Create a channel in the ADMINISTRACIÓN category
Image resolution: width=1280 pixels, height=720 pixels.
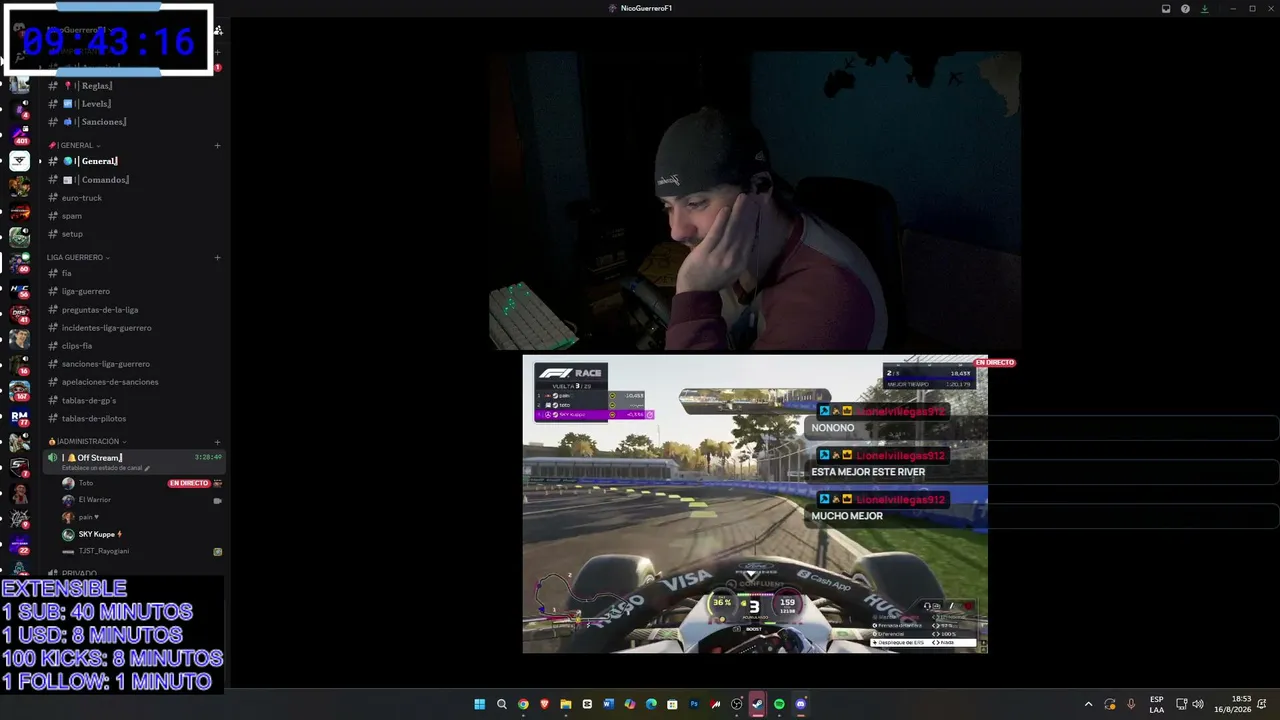[217, 441]
